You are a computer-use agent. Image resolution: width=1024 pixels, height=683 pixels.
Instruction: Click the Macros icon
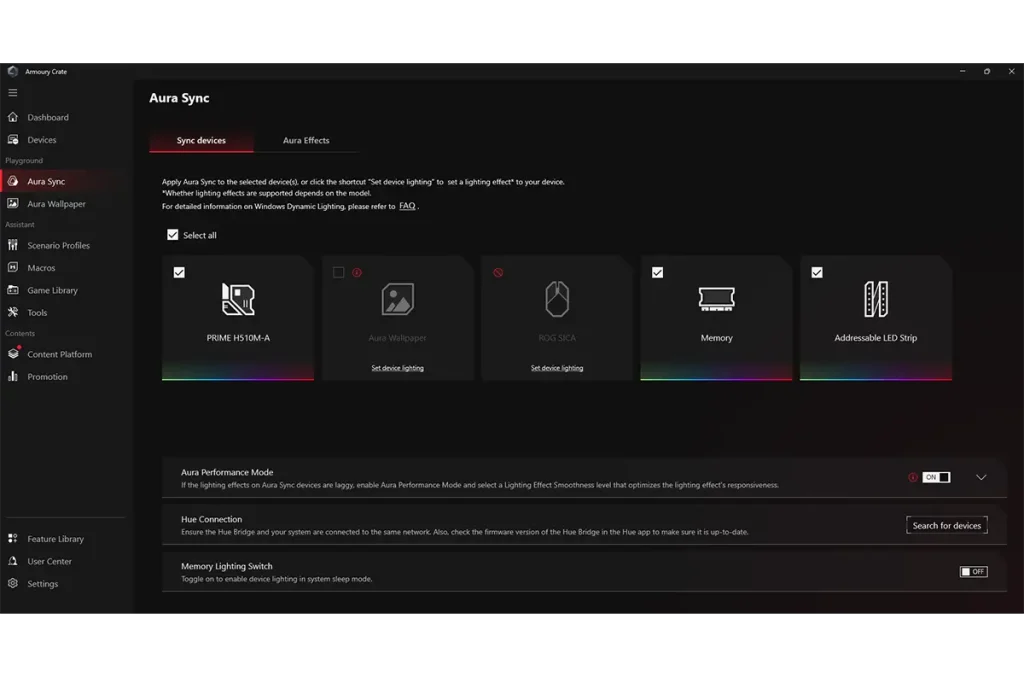point(13,267)
